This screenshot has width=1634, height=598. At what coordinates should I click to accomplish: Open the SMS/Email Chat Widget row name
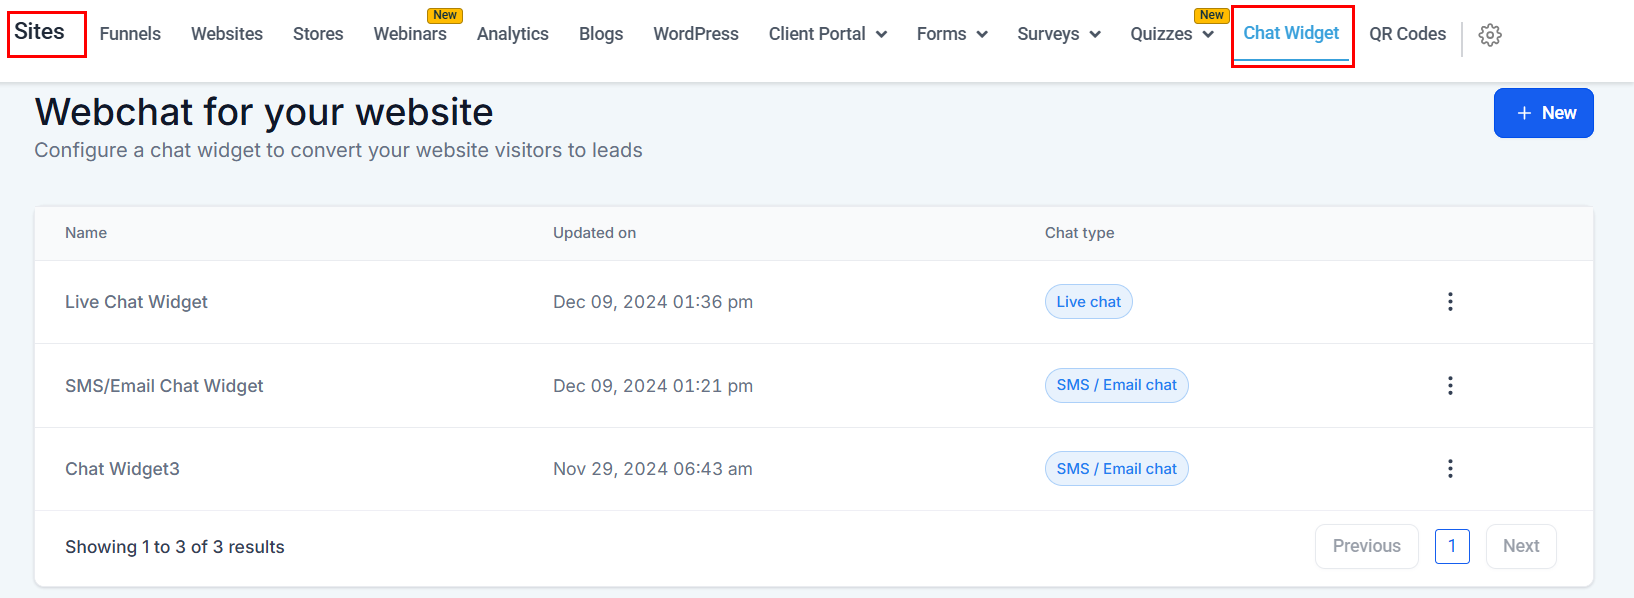pos(164,386)
